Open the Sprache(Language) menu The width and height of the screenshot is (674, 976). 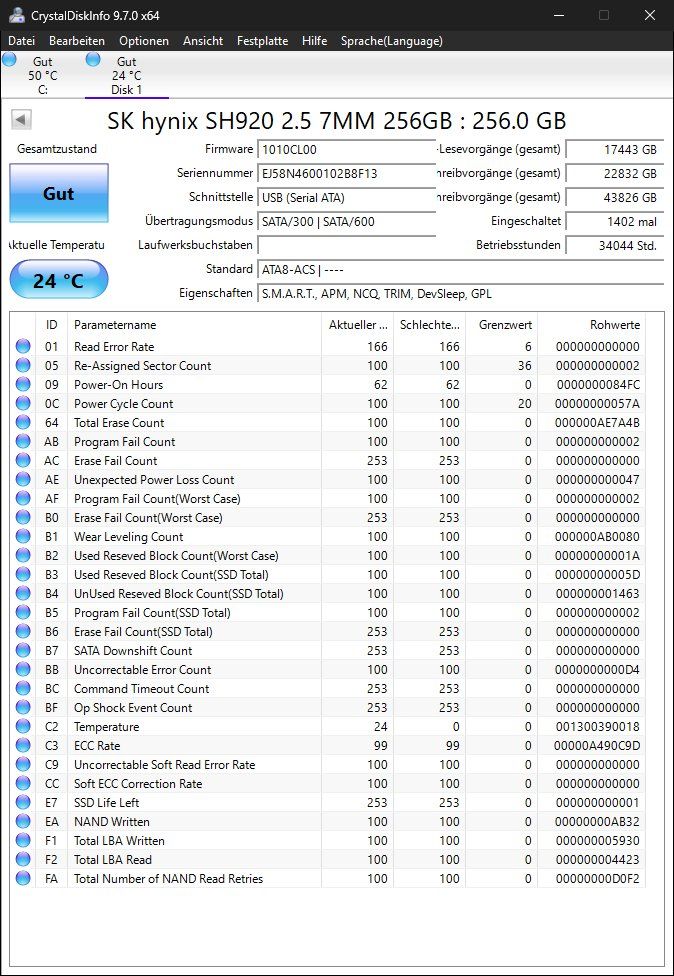pyautogui.click(x=391, y=41)
